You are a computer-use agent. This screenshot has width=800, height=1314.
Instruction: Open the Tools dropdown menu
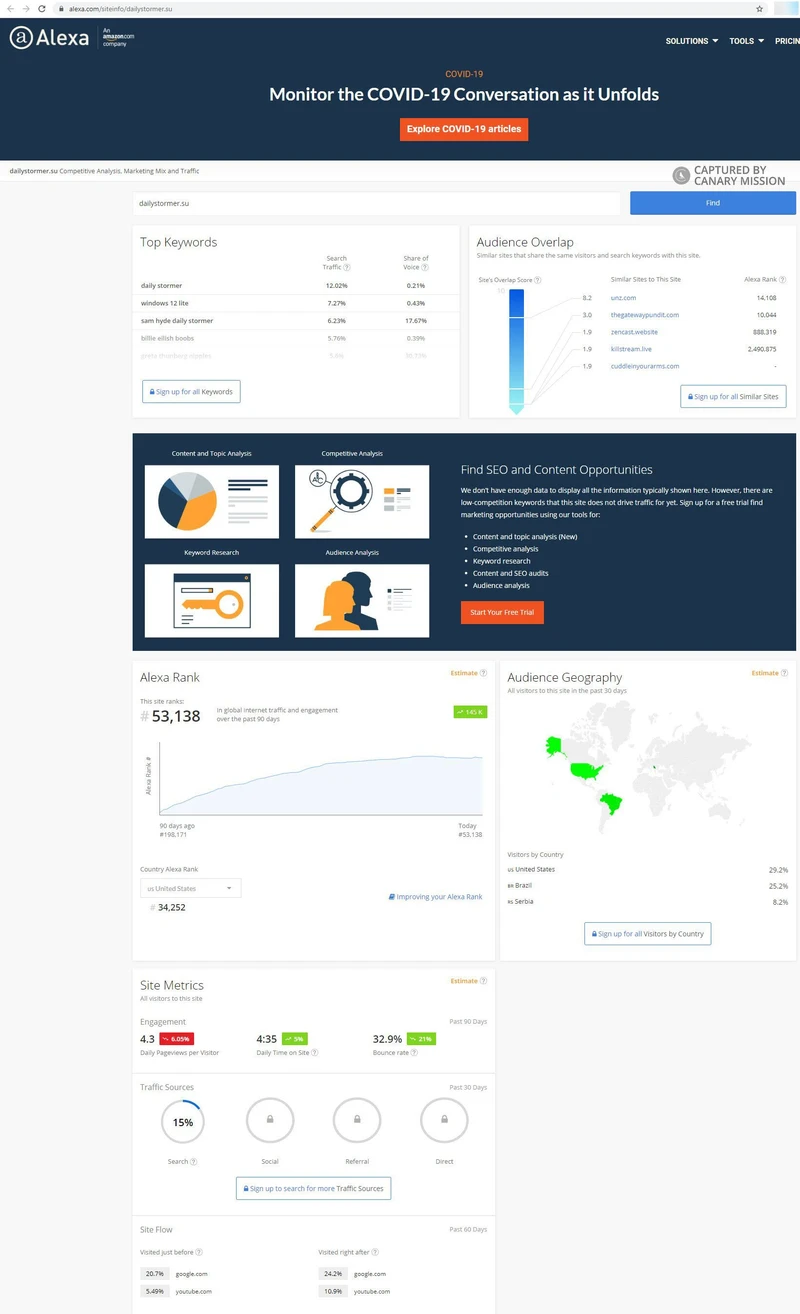[746, 41]
